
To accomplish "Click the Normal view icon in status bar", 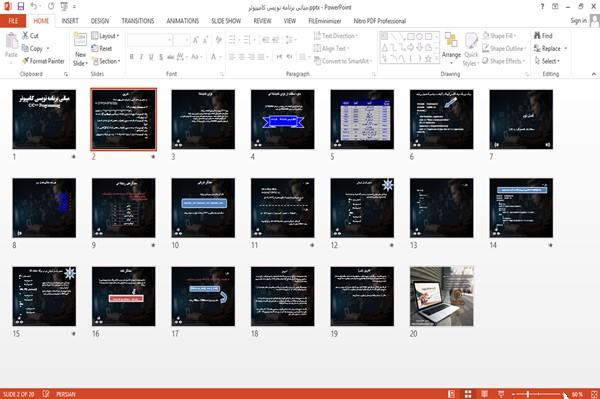I will [452, 394].
